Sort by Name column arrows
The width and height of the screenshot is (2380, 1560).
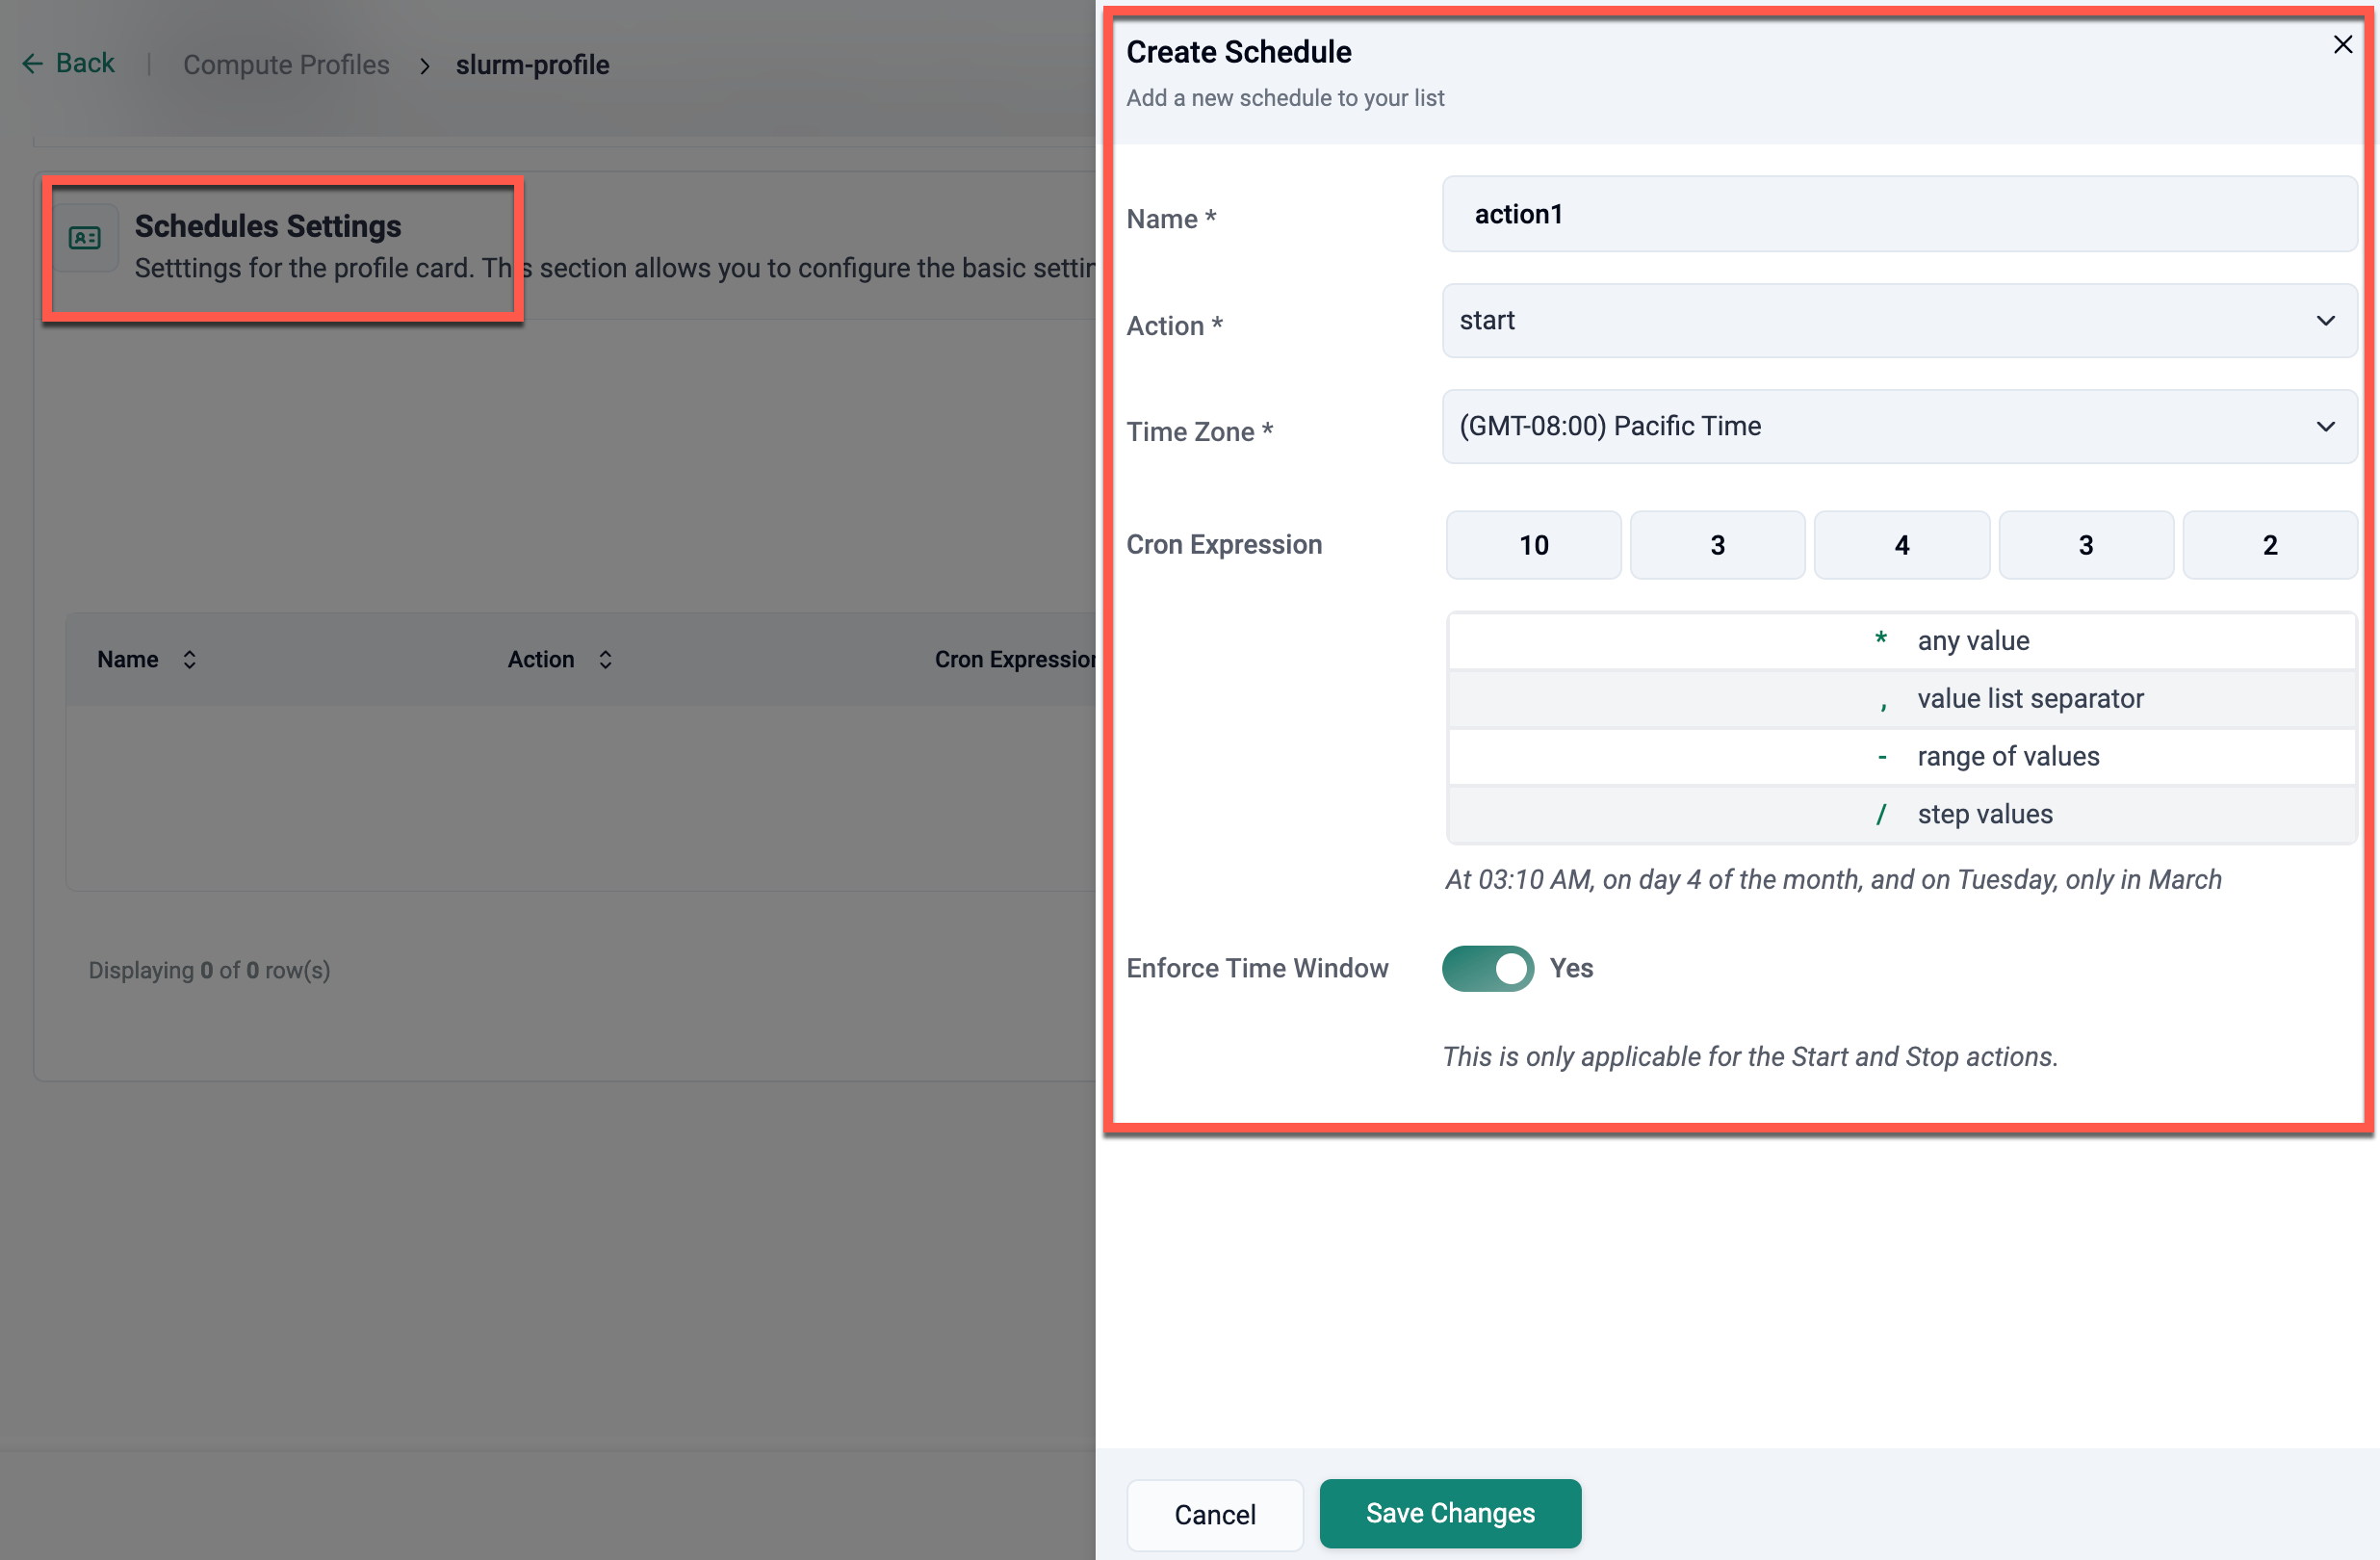[189, 660]
